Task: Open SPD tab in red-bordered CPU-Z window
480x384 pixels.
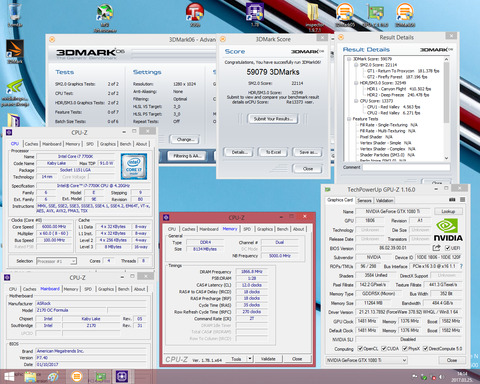Action: pyautogui.click(x=247, y=229)
